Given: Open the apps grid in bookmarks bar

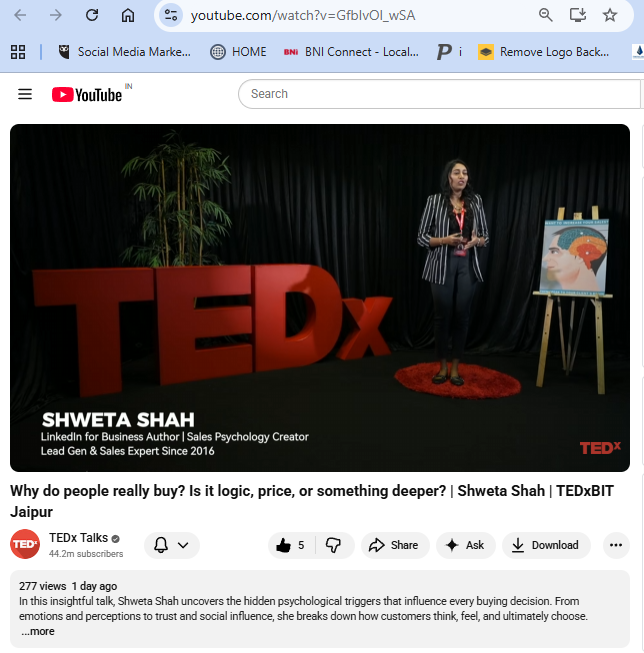Looking at the screenshot, I should (x=18, y=52).
